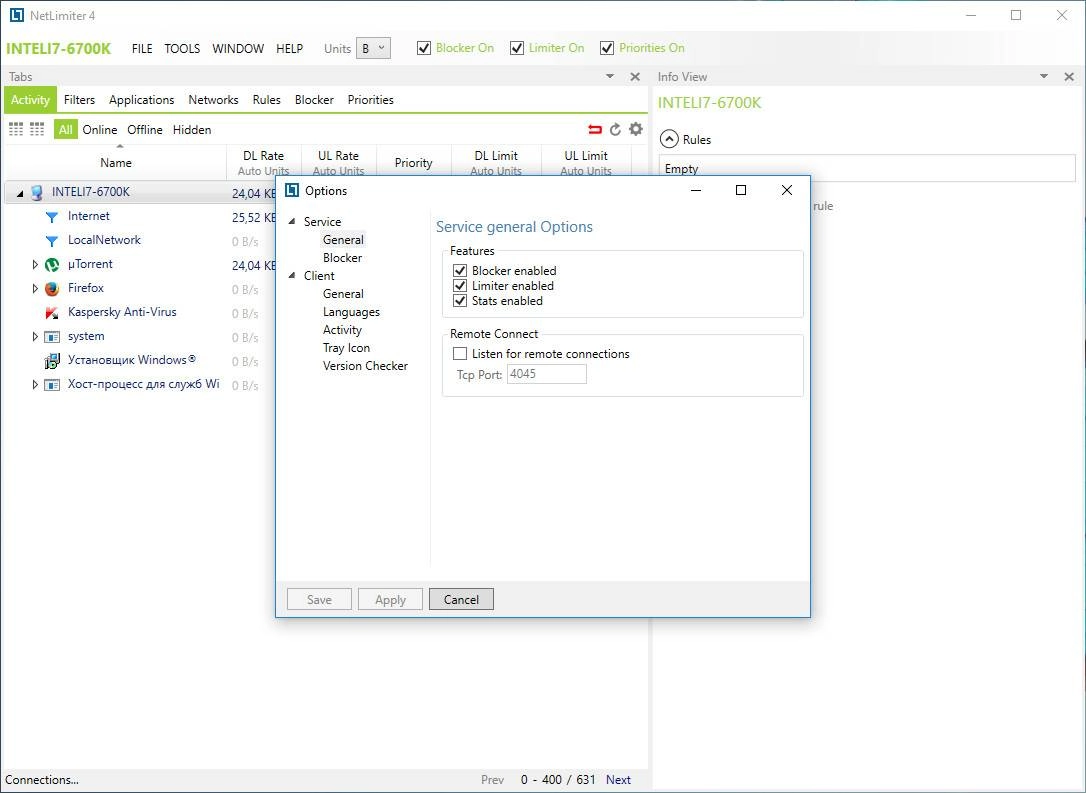1086x793 pixels.
Task: Click the Установщик Windows icon
Action: click(52, 361)
